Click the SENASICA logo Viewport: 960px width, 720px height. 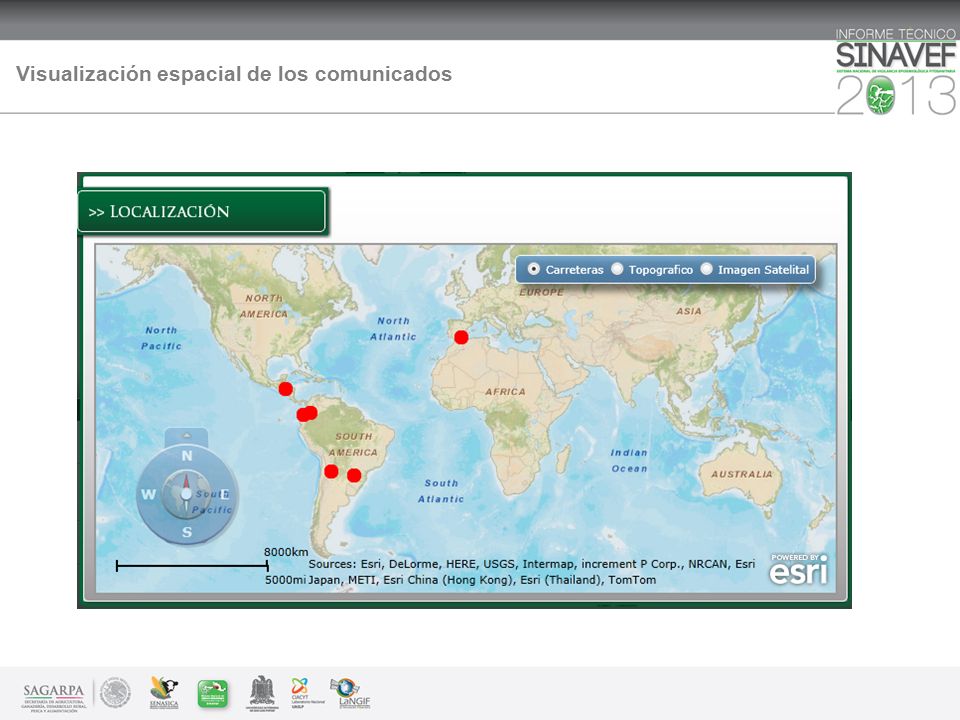[x=164, y=693]
